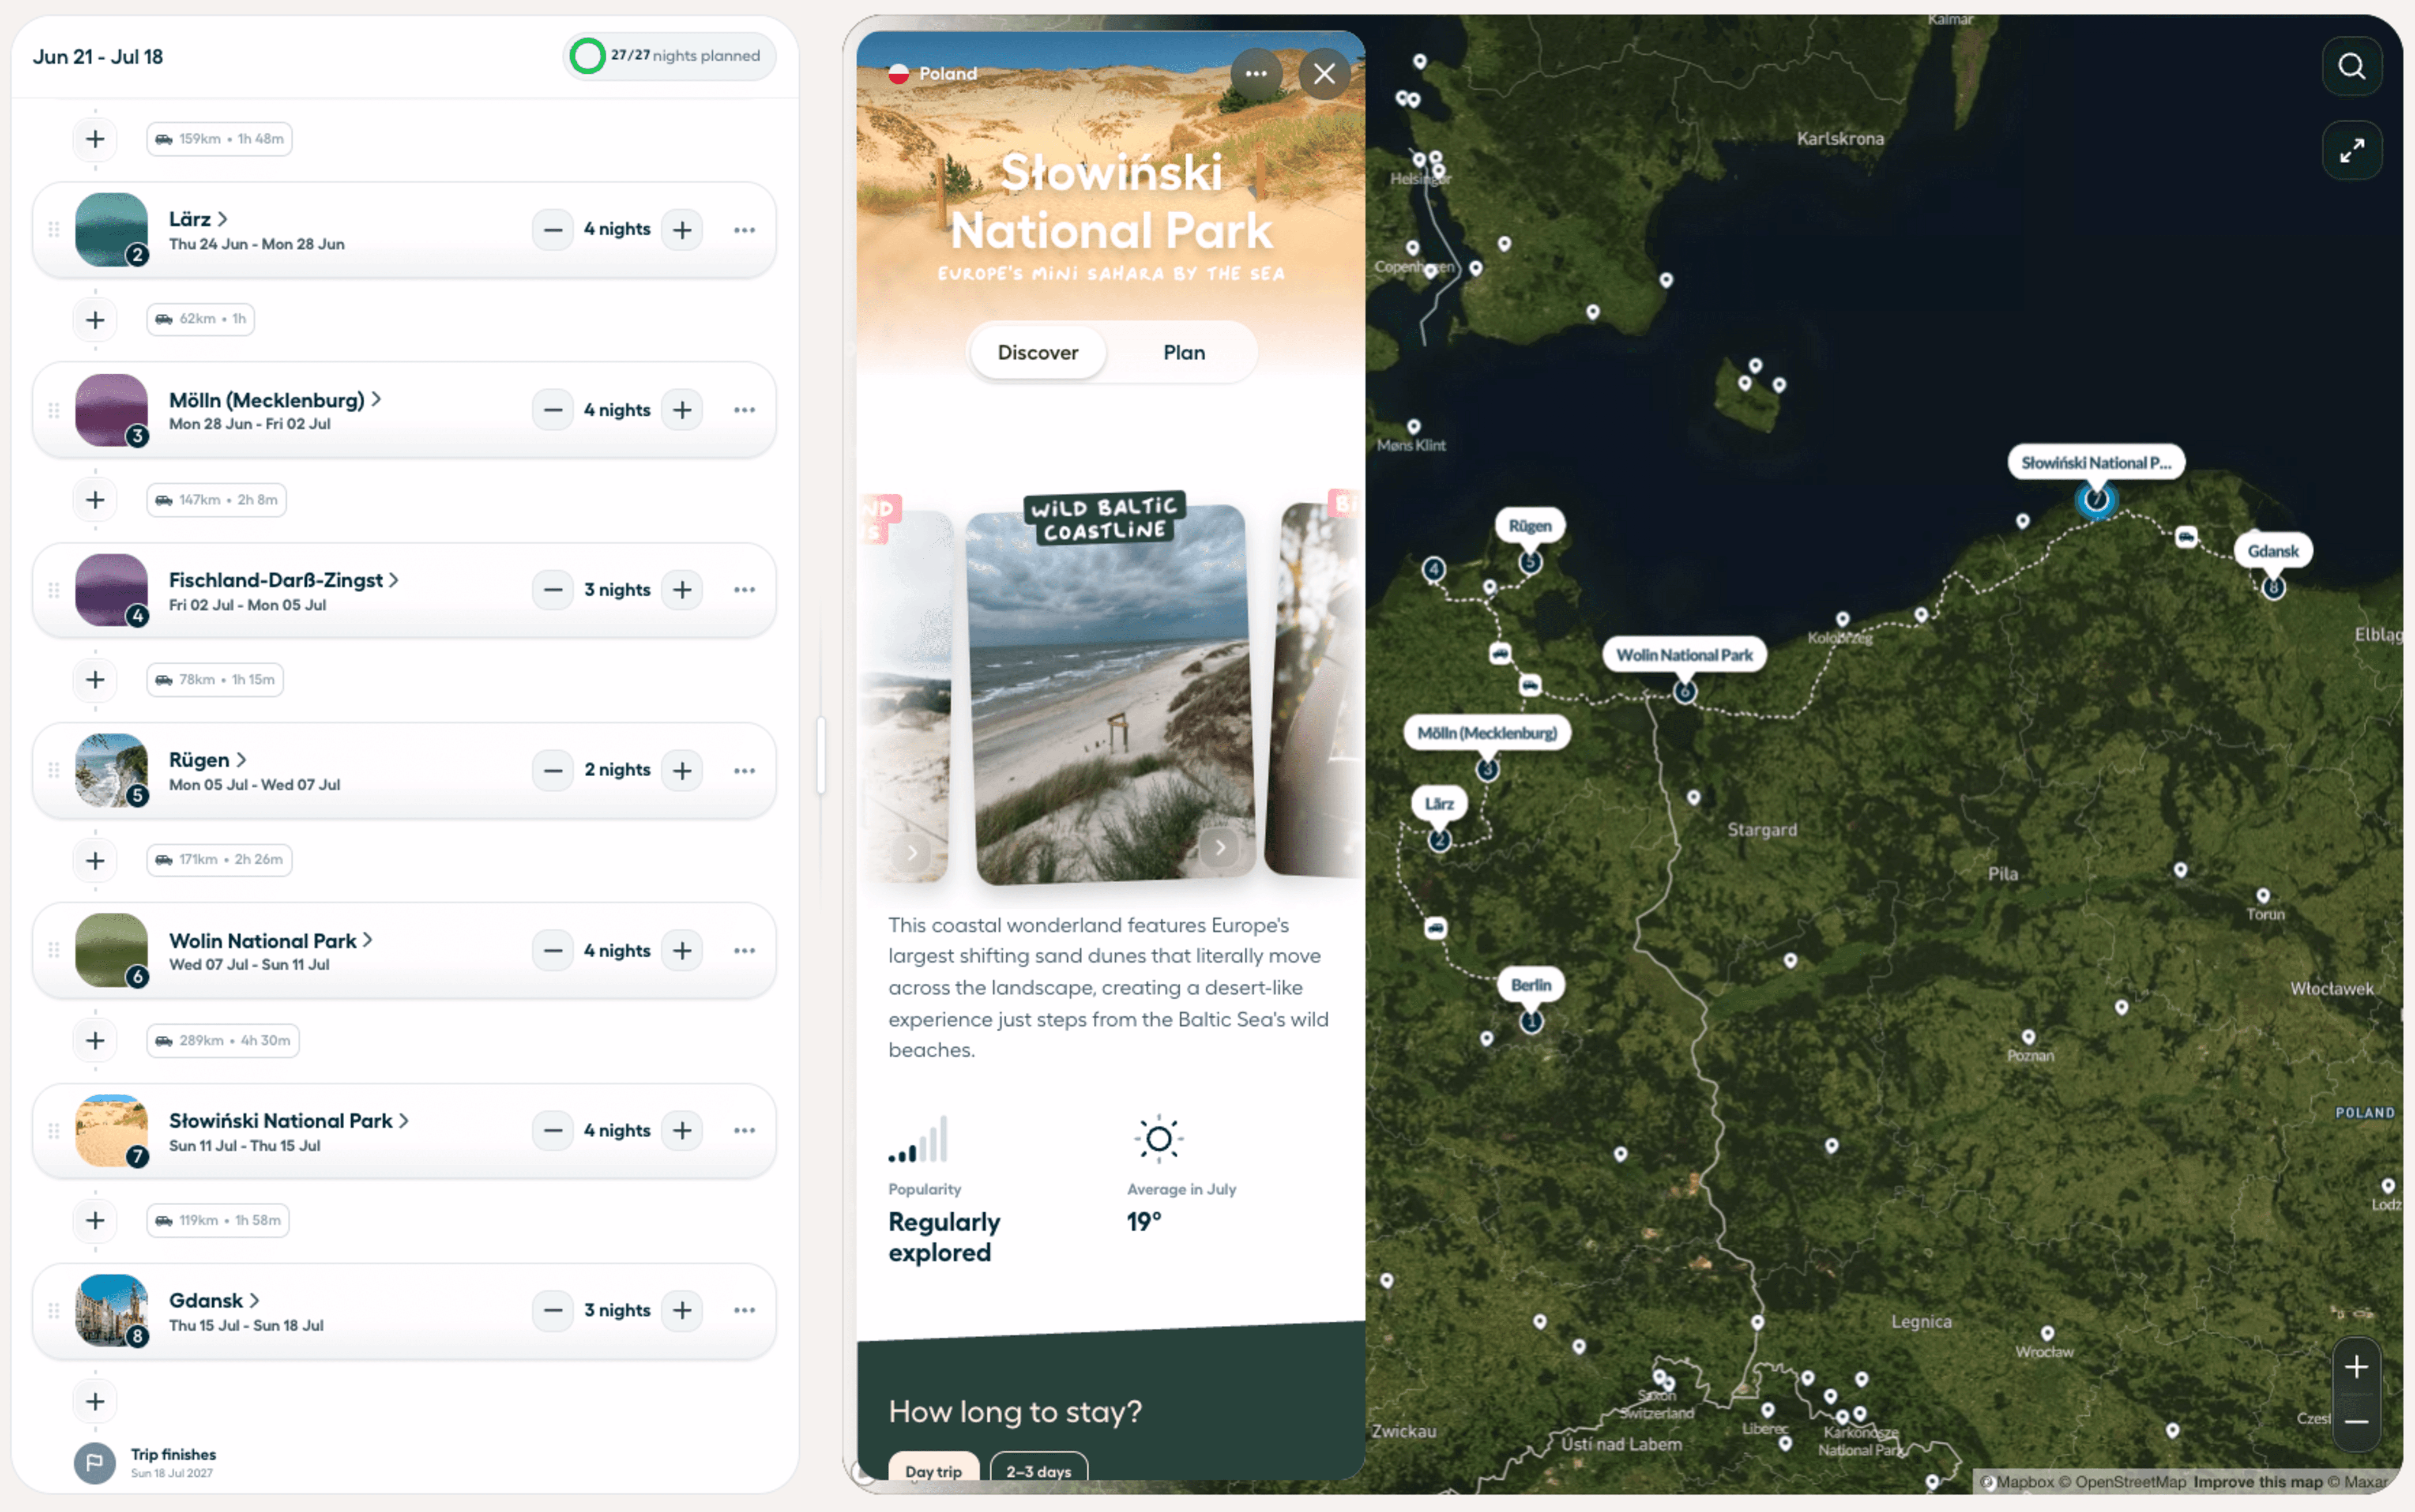The image size is (2415, 1512).
Task: Increase nights for Lärz
Action: point(682,230)
